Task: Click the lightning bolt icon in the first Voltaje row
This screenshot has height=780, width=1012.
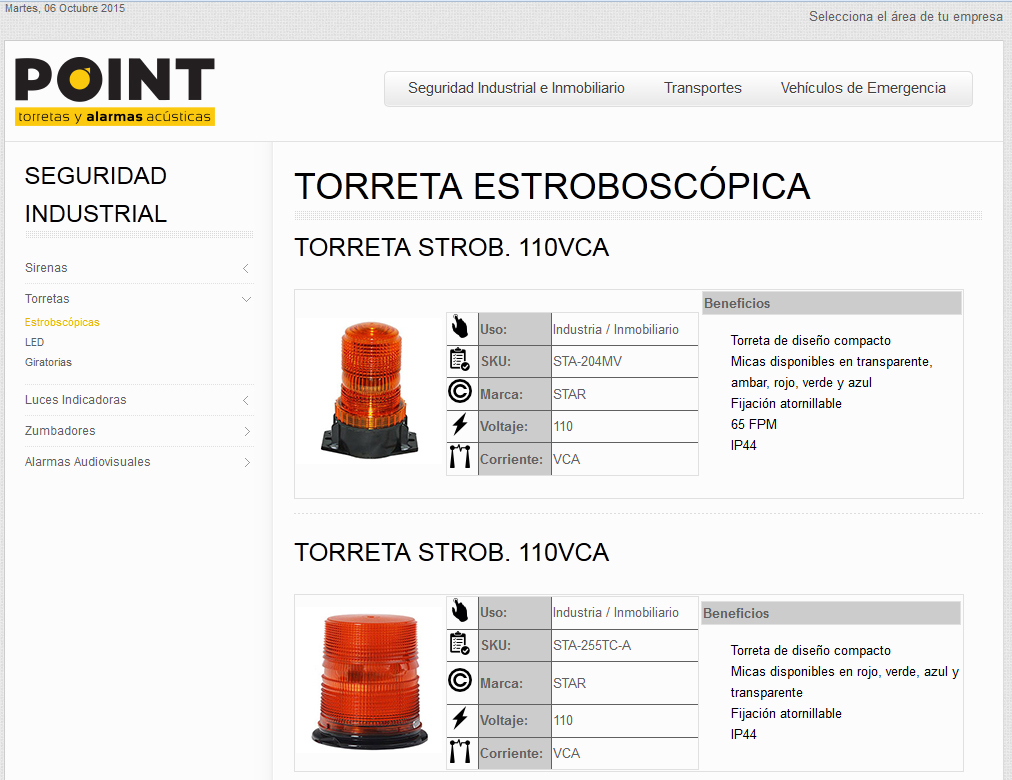Action: coord(460,426)
